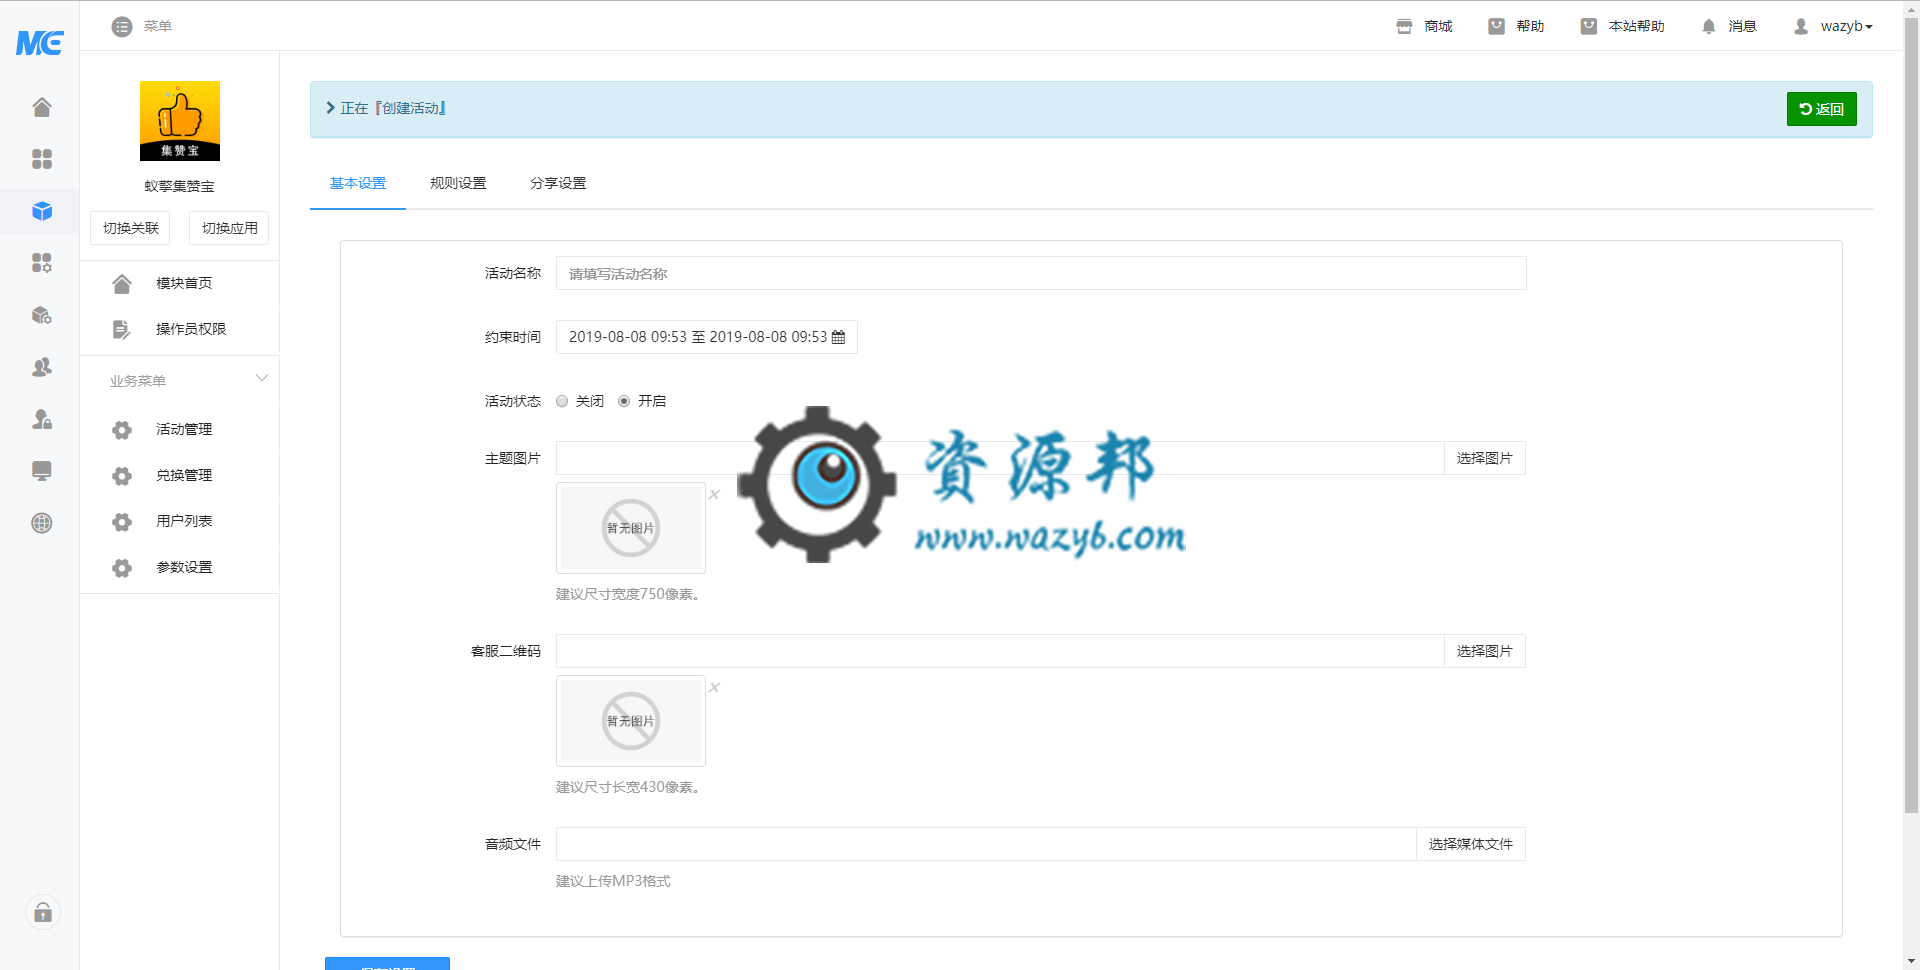Image resolution: width=1920 pixels, height=970 pixels.
Task: Open the home icon in the left rail
Action: tap(41, 107)
